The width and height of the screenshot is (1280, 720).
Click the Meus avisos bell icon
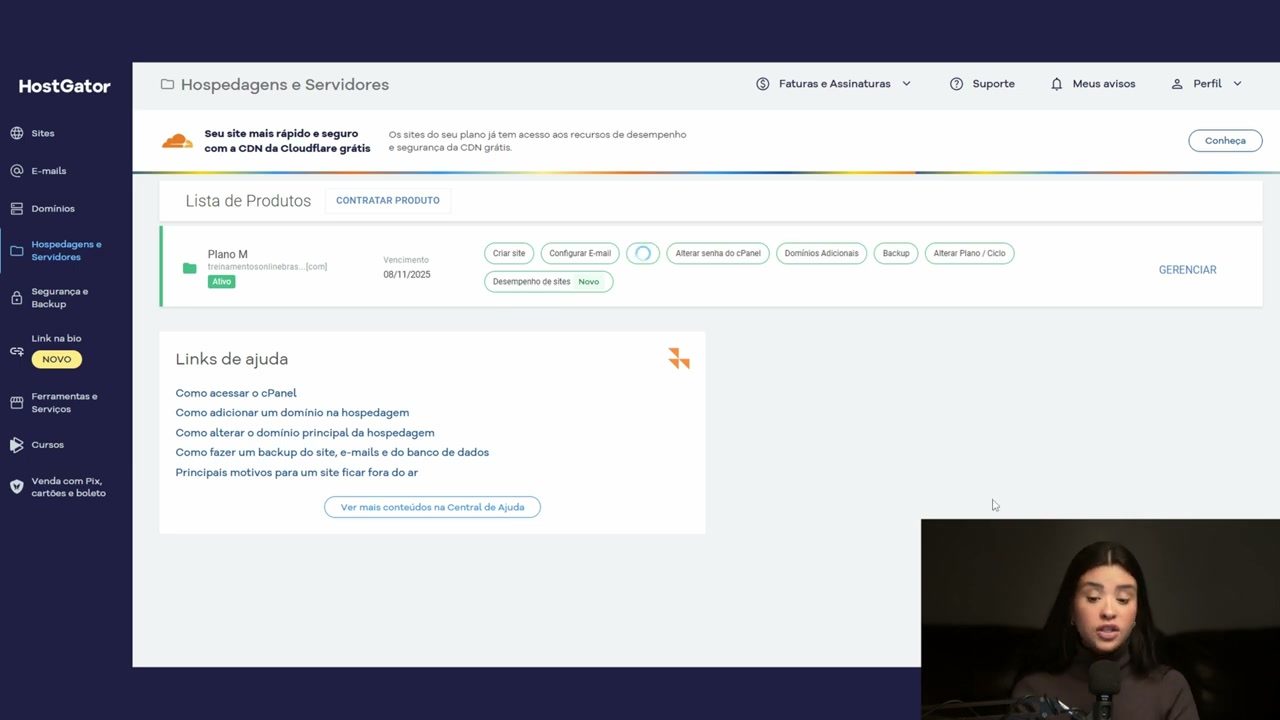point(1056,84)
